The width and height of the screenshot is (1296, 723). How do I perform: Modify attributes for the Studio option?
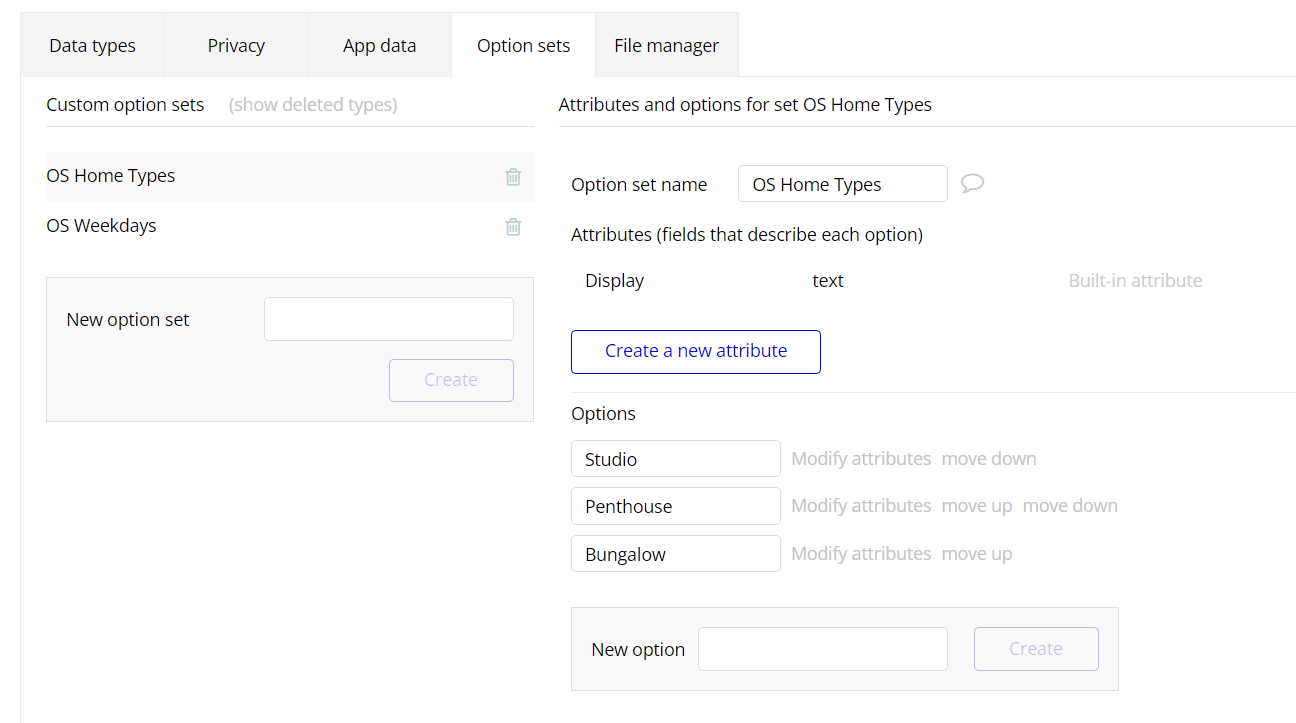click(861, 459)
